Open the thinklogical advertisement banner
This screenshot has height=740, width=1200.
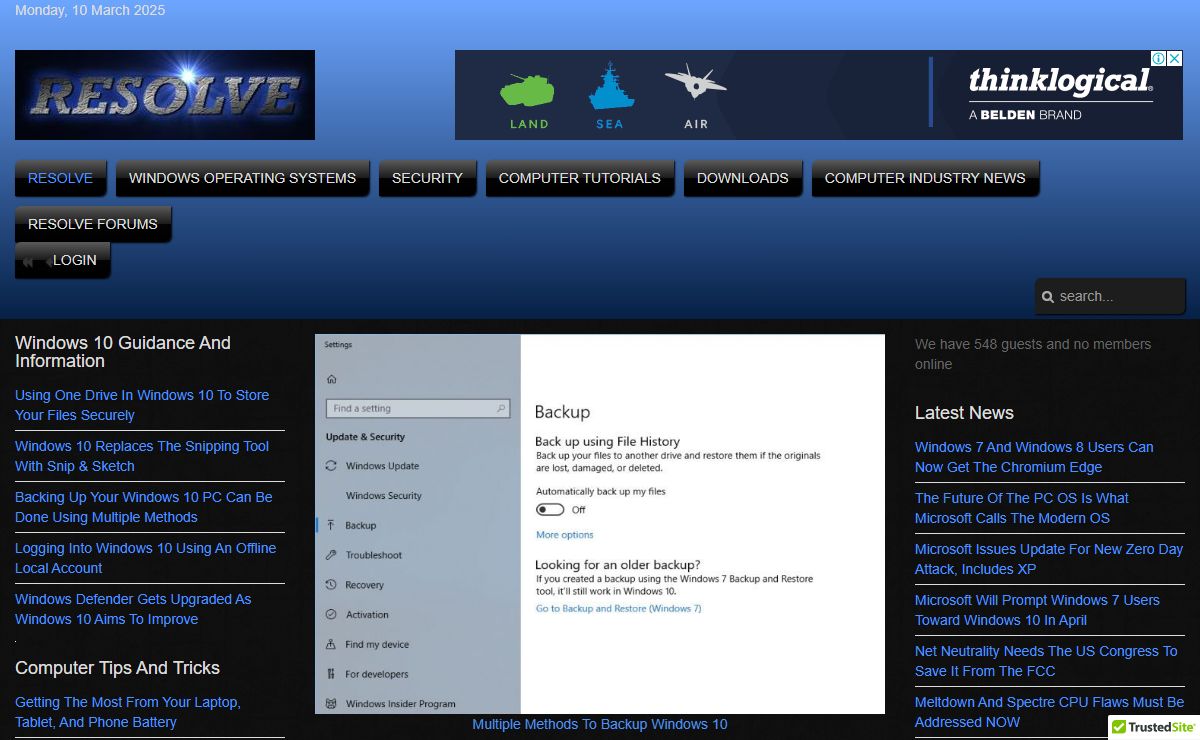[x=818, y=95]
